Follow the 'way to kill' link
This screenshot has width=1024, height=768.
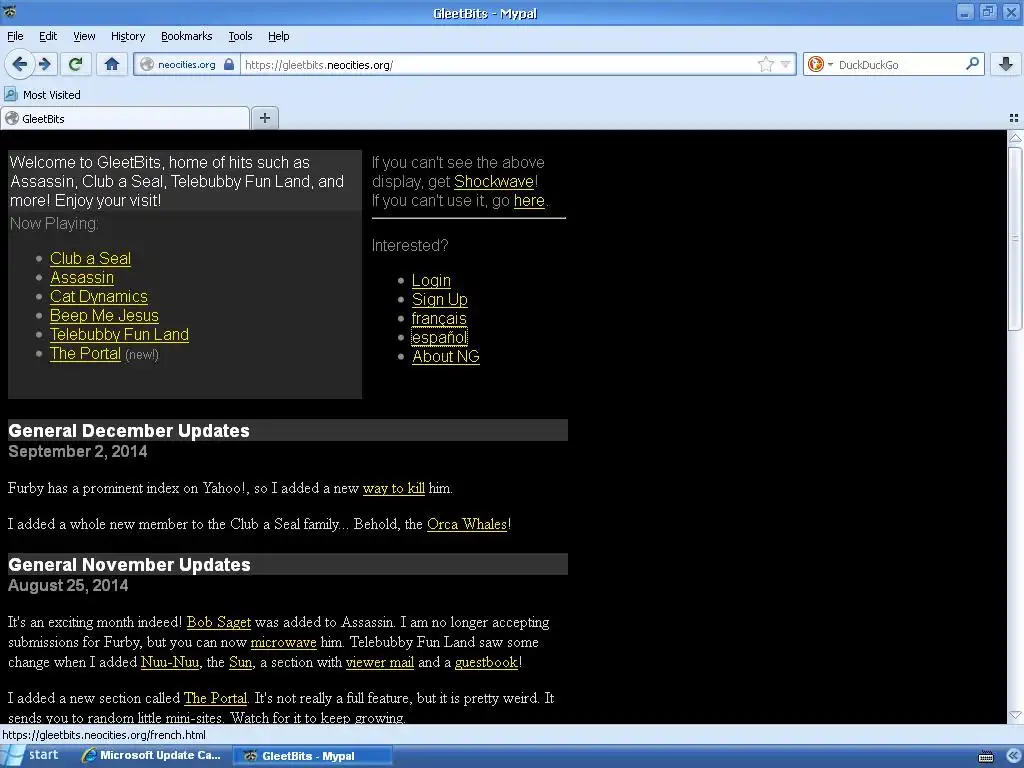[x=394, y=488]
